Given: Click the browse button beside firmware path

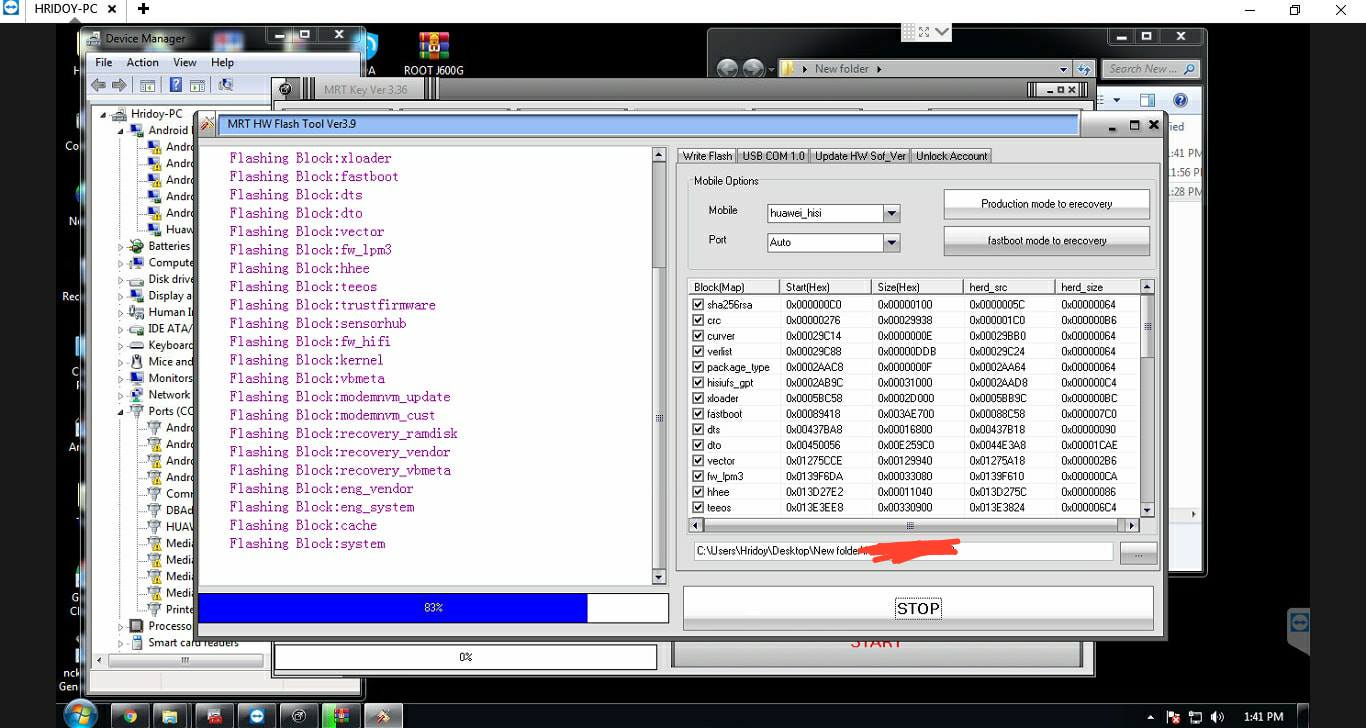Looking at the screenshot, I should click(1139, 552).
